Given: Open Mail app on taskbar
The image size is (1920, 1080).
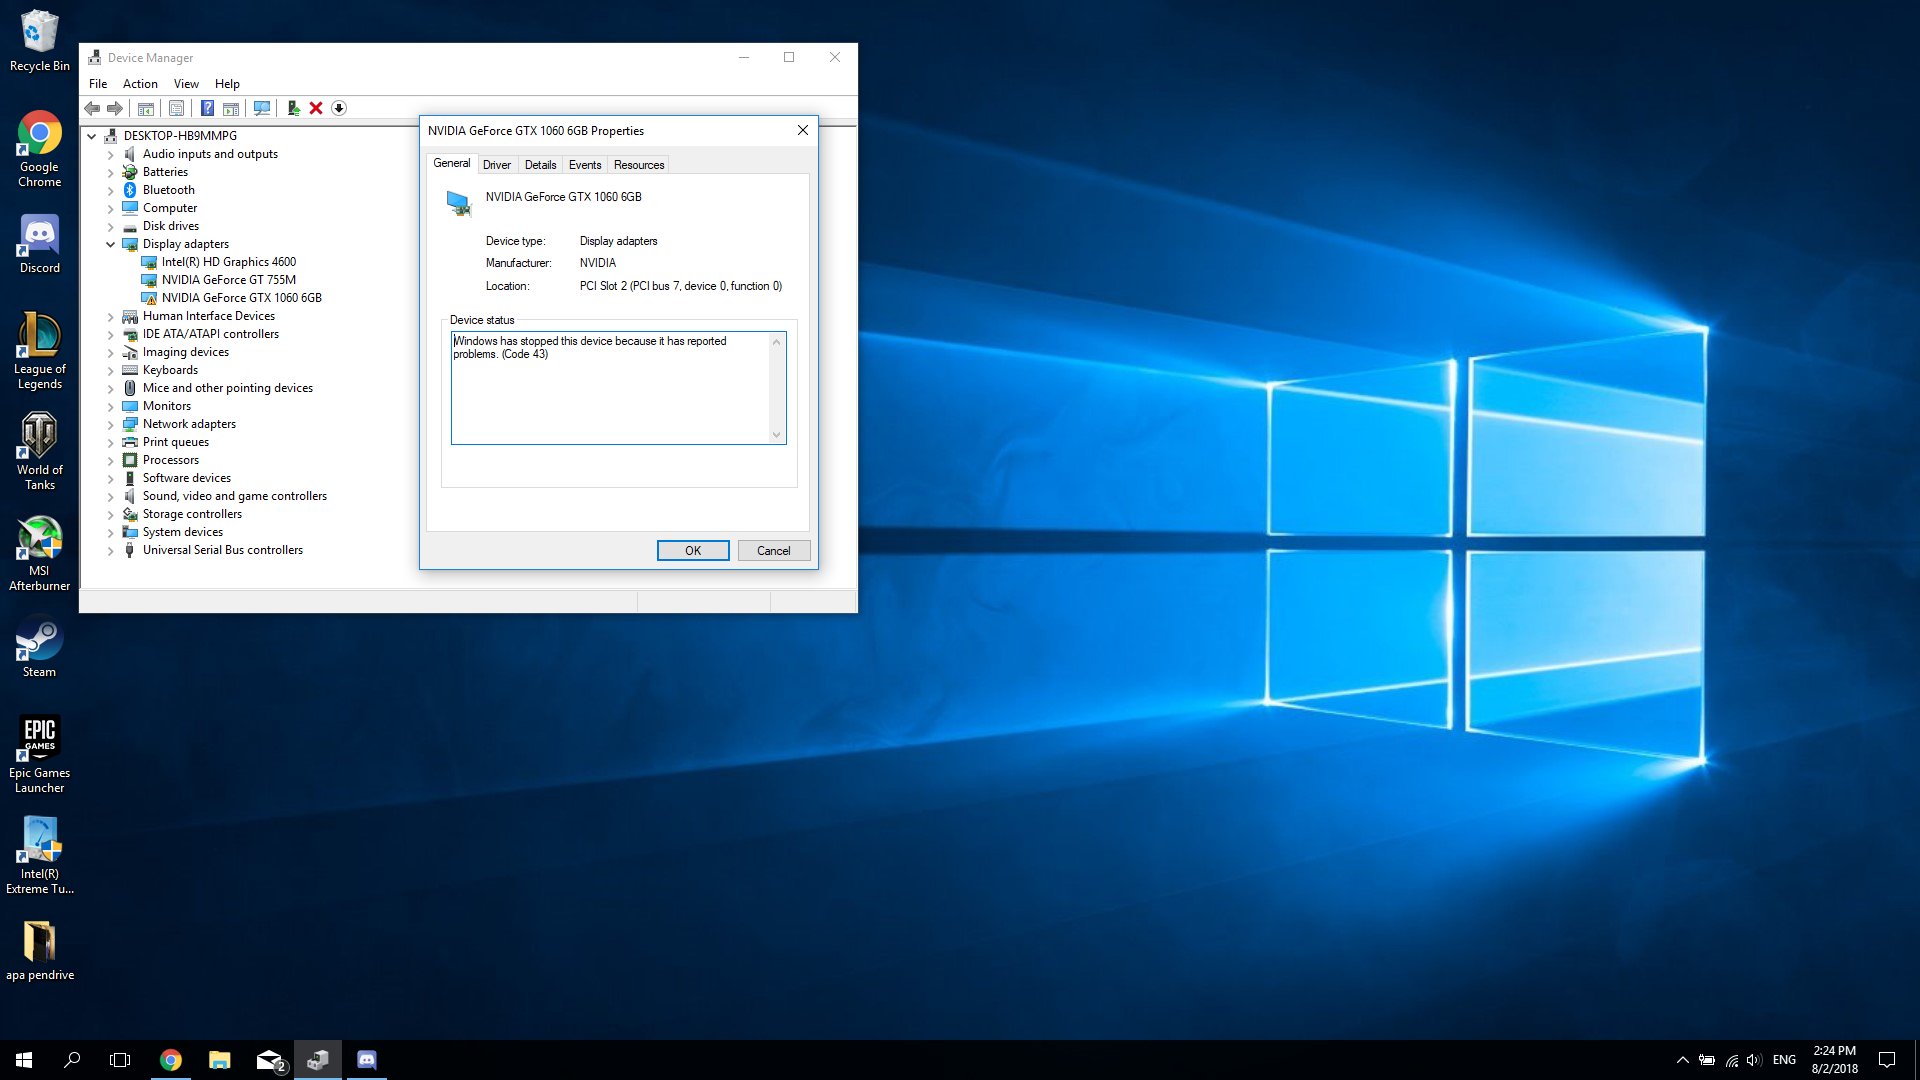Looking at the screenshot, I should click(270, 1060).
